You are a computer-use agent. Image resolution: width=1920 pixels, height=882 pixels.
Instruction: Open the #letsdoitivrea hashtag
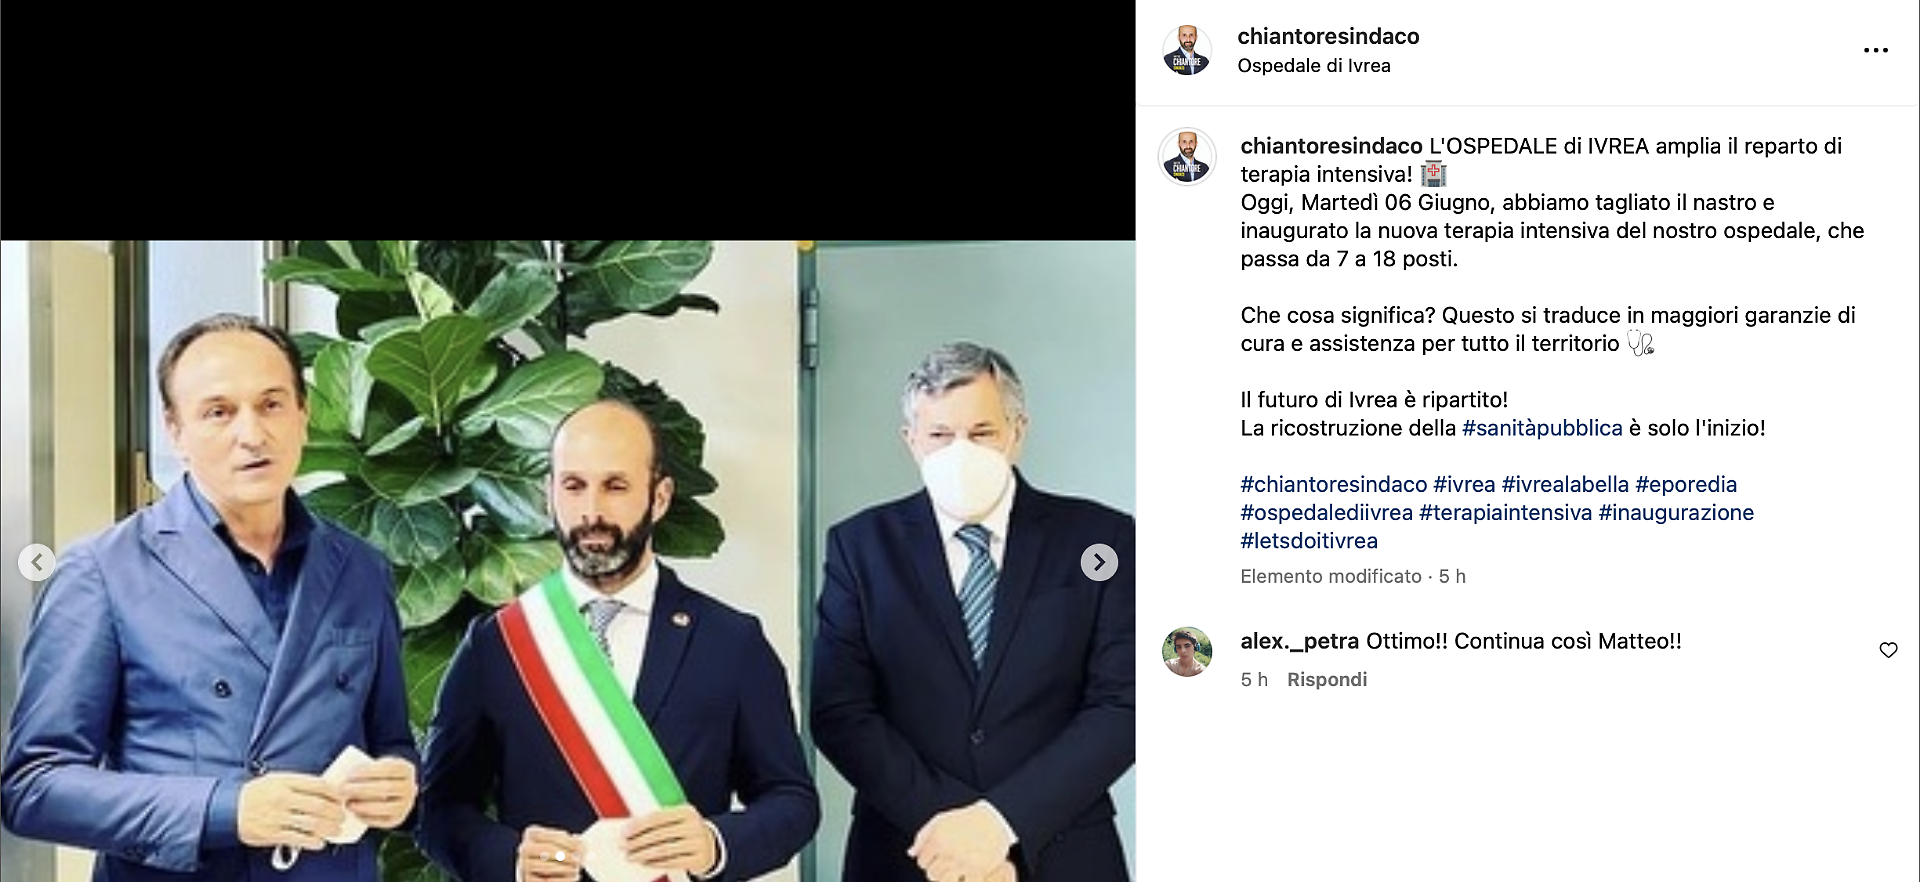pyautogui.click(x=1309, y=540)
